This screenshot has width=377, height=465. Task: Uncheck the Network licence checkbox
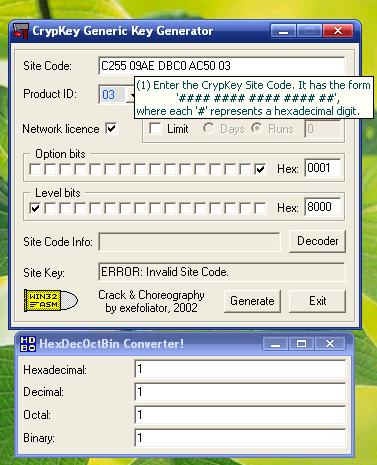[111, 128]
